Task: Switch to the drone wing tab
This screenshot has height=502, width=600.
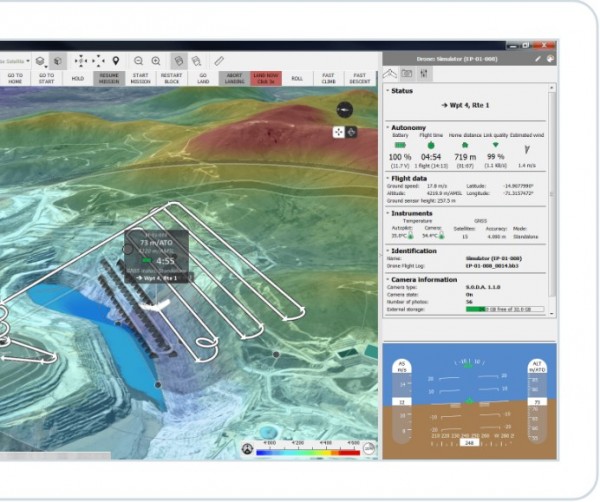Action: (x=390, y=73)
